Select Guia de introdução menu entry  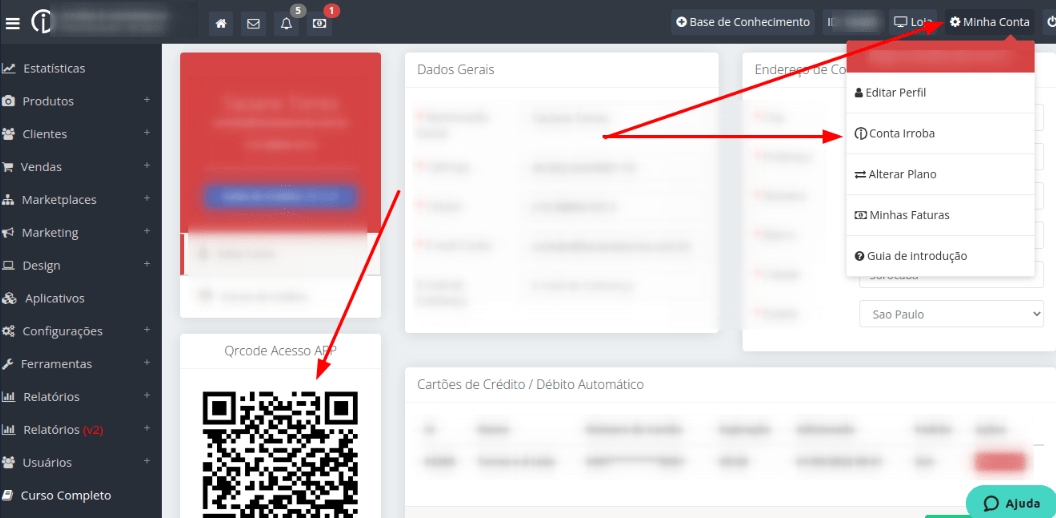click(x=940, y=256)
